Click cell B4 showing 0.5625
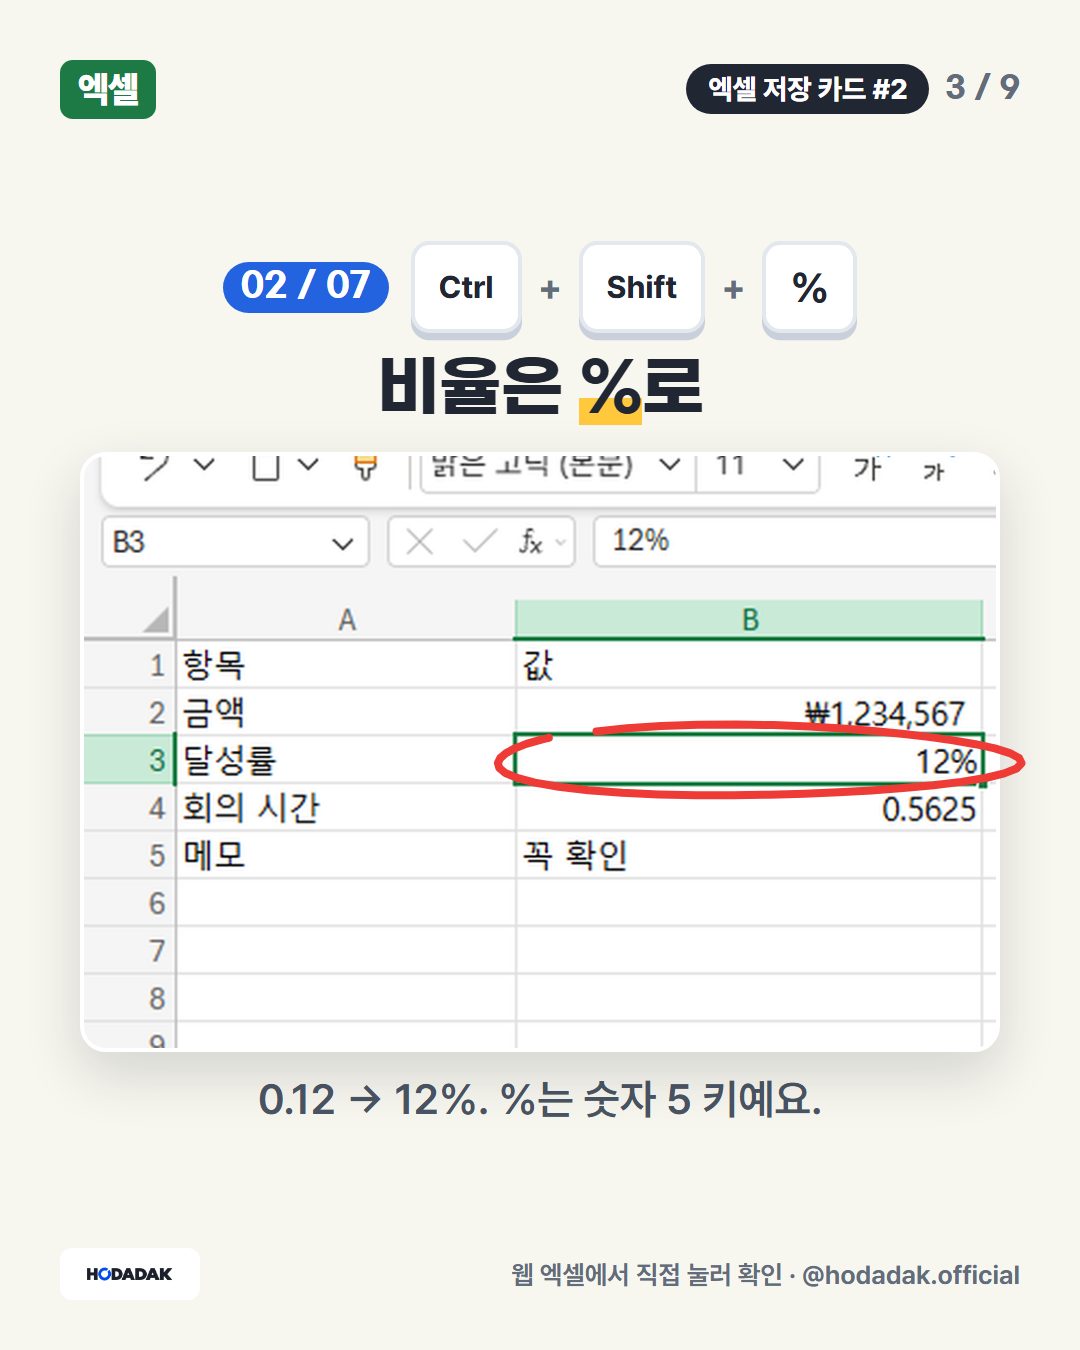This screenshot has width=1080, height=1350. point(749,808)
